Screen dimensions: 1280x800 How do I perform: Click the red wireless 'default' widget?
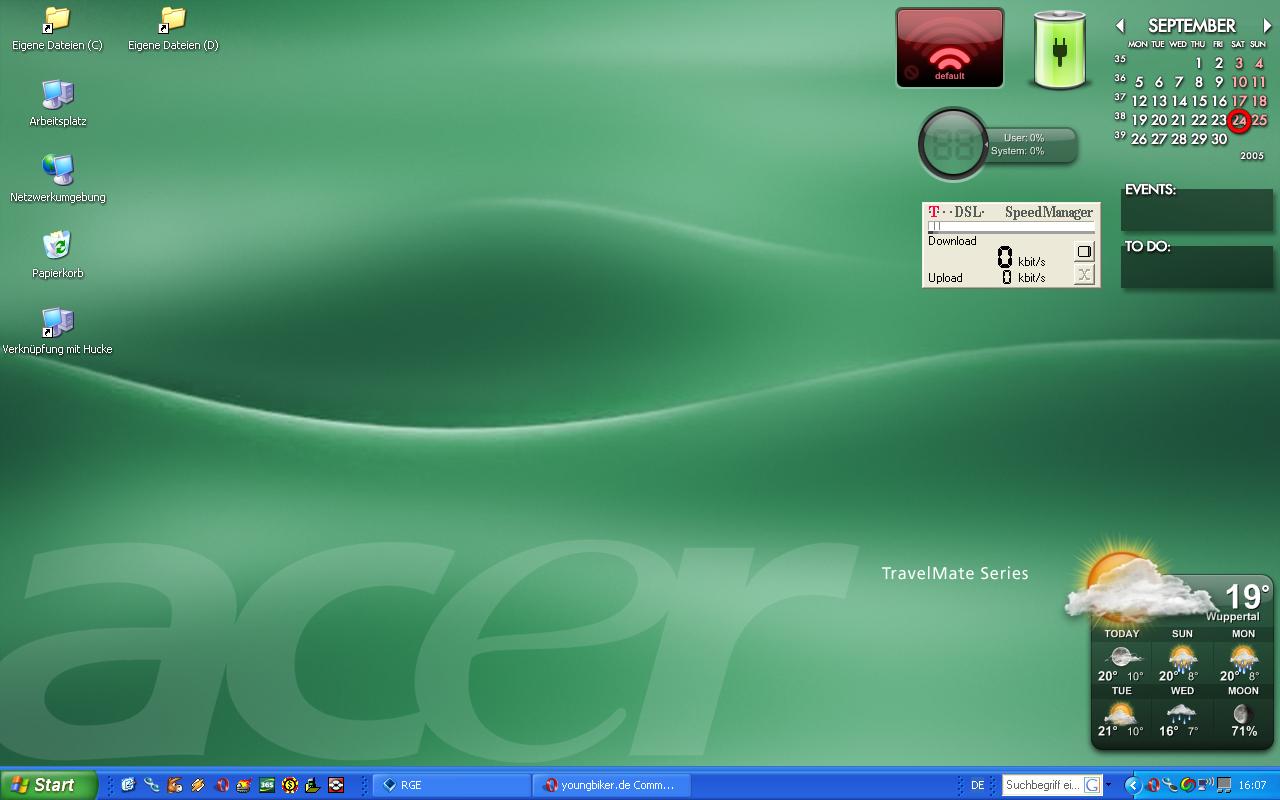950,48
